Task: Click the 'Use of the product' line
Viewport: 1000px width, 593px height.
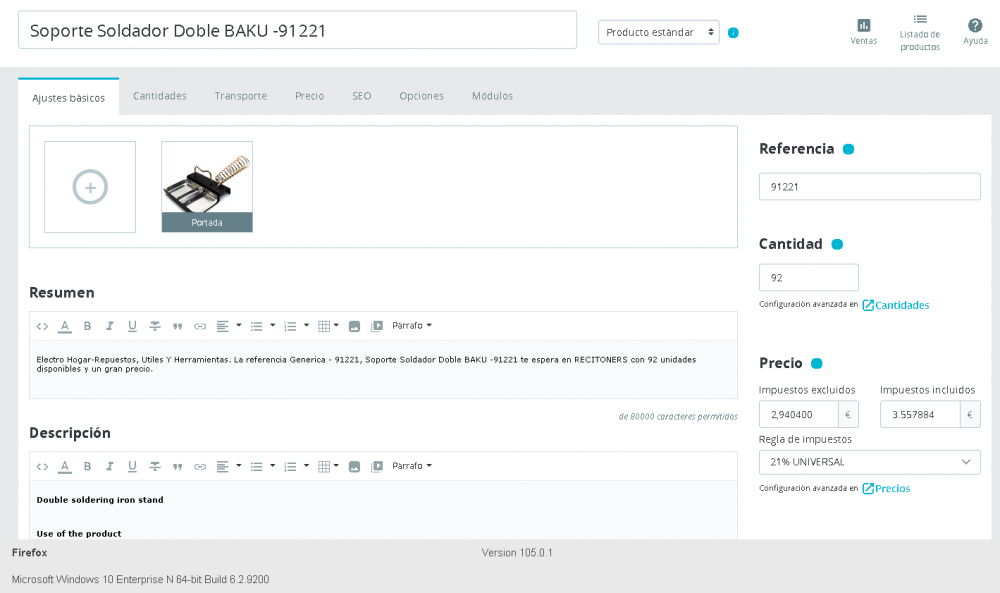Action: point(78,534)
